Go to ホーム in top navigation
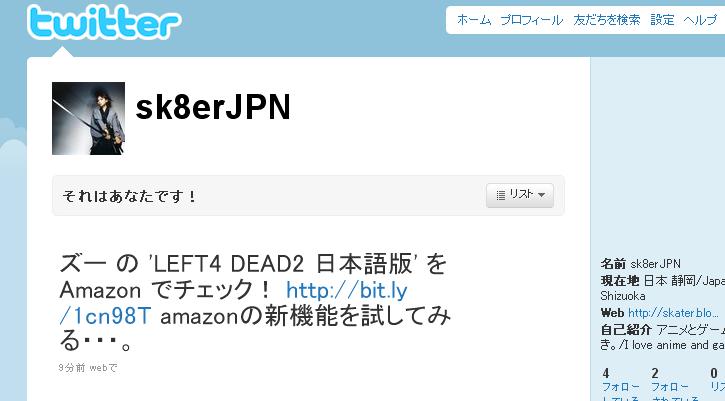 (473, 20)
